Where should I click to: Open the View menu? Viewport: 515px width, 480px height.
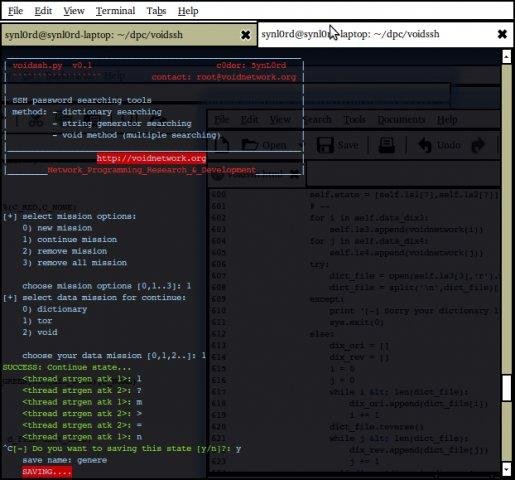click(74, 11)
